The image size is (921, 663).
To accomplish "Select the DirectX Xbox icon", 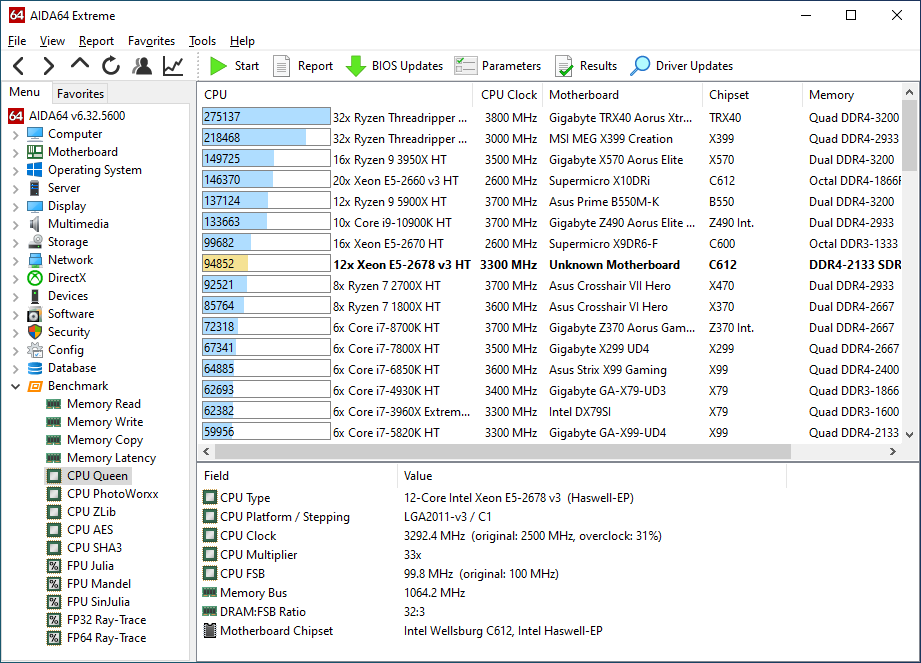I will tap(35, 278).
